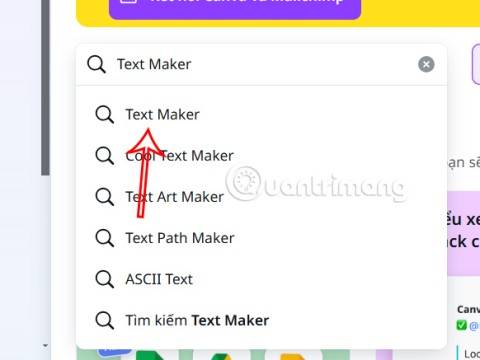Click the purple Canva Mailchimp banner button
Viewport: 480px width, 360px height.
(235, 8)
